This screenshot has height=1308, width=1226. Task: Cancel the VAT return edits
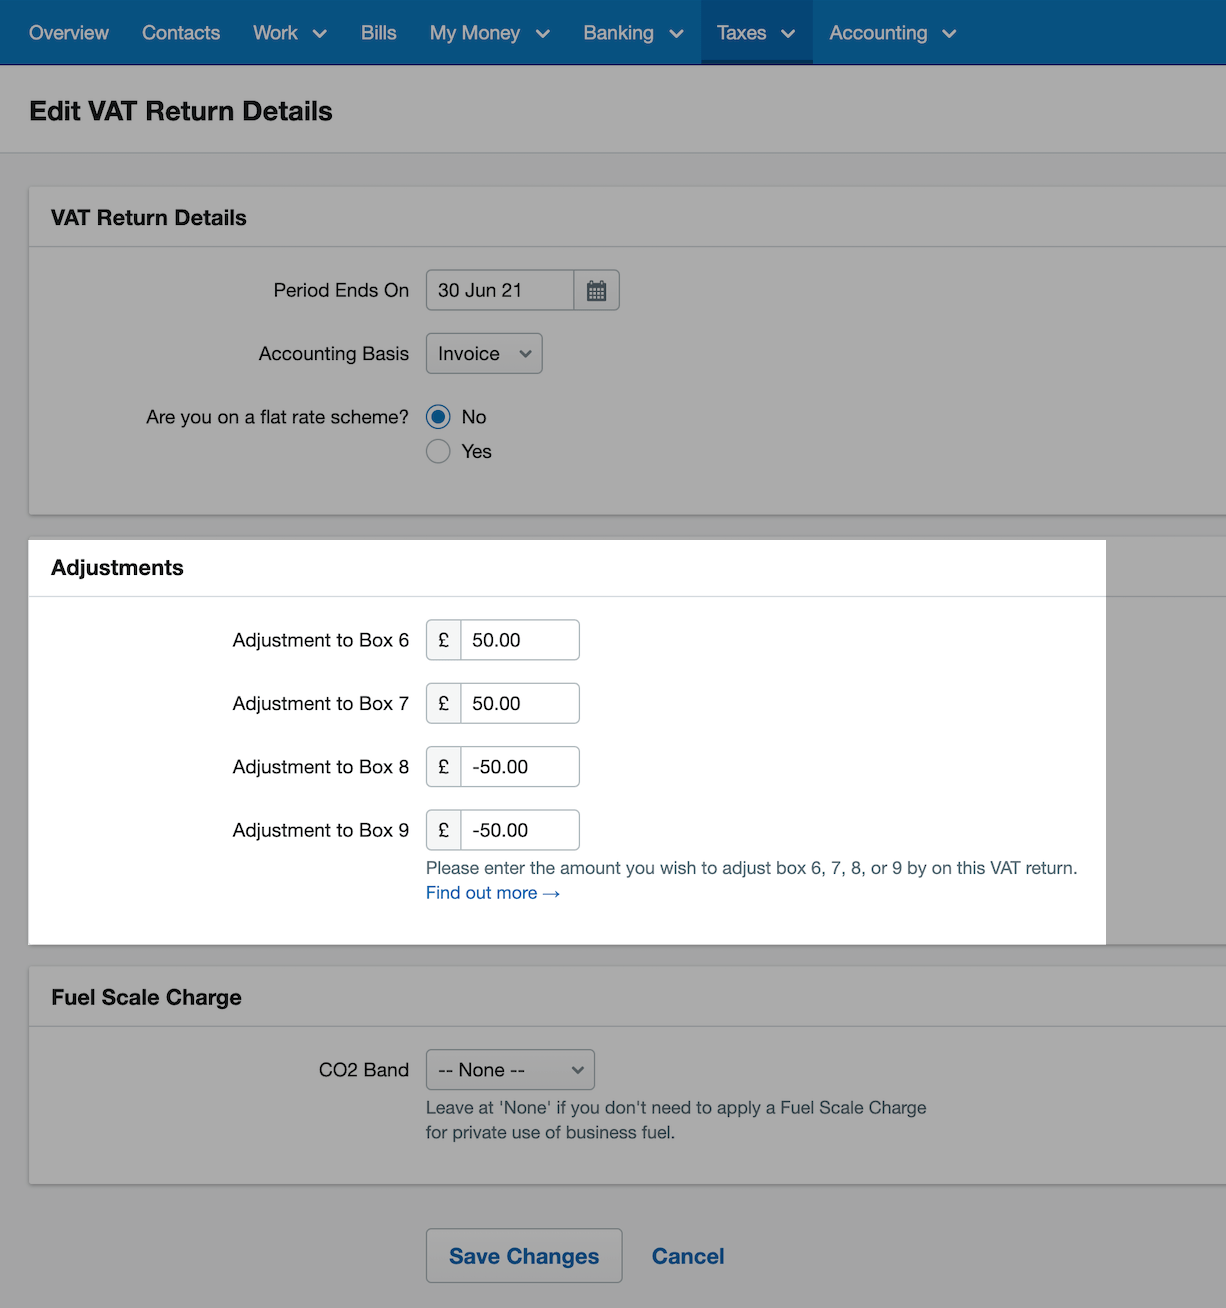point(687,1255)
